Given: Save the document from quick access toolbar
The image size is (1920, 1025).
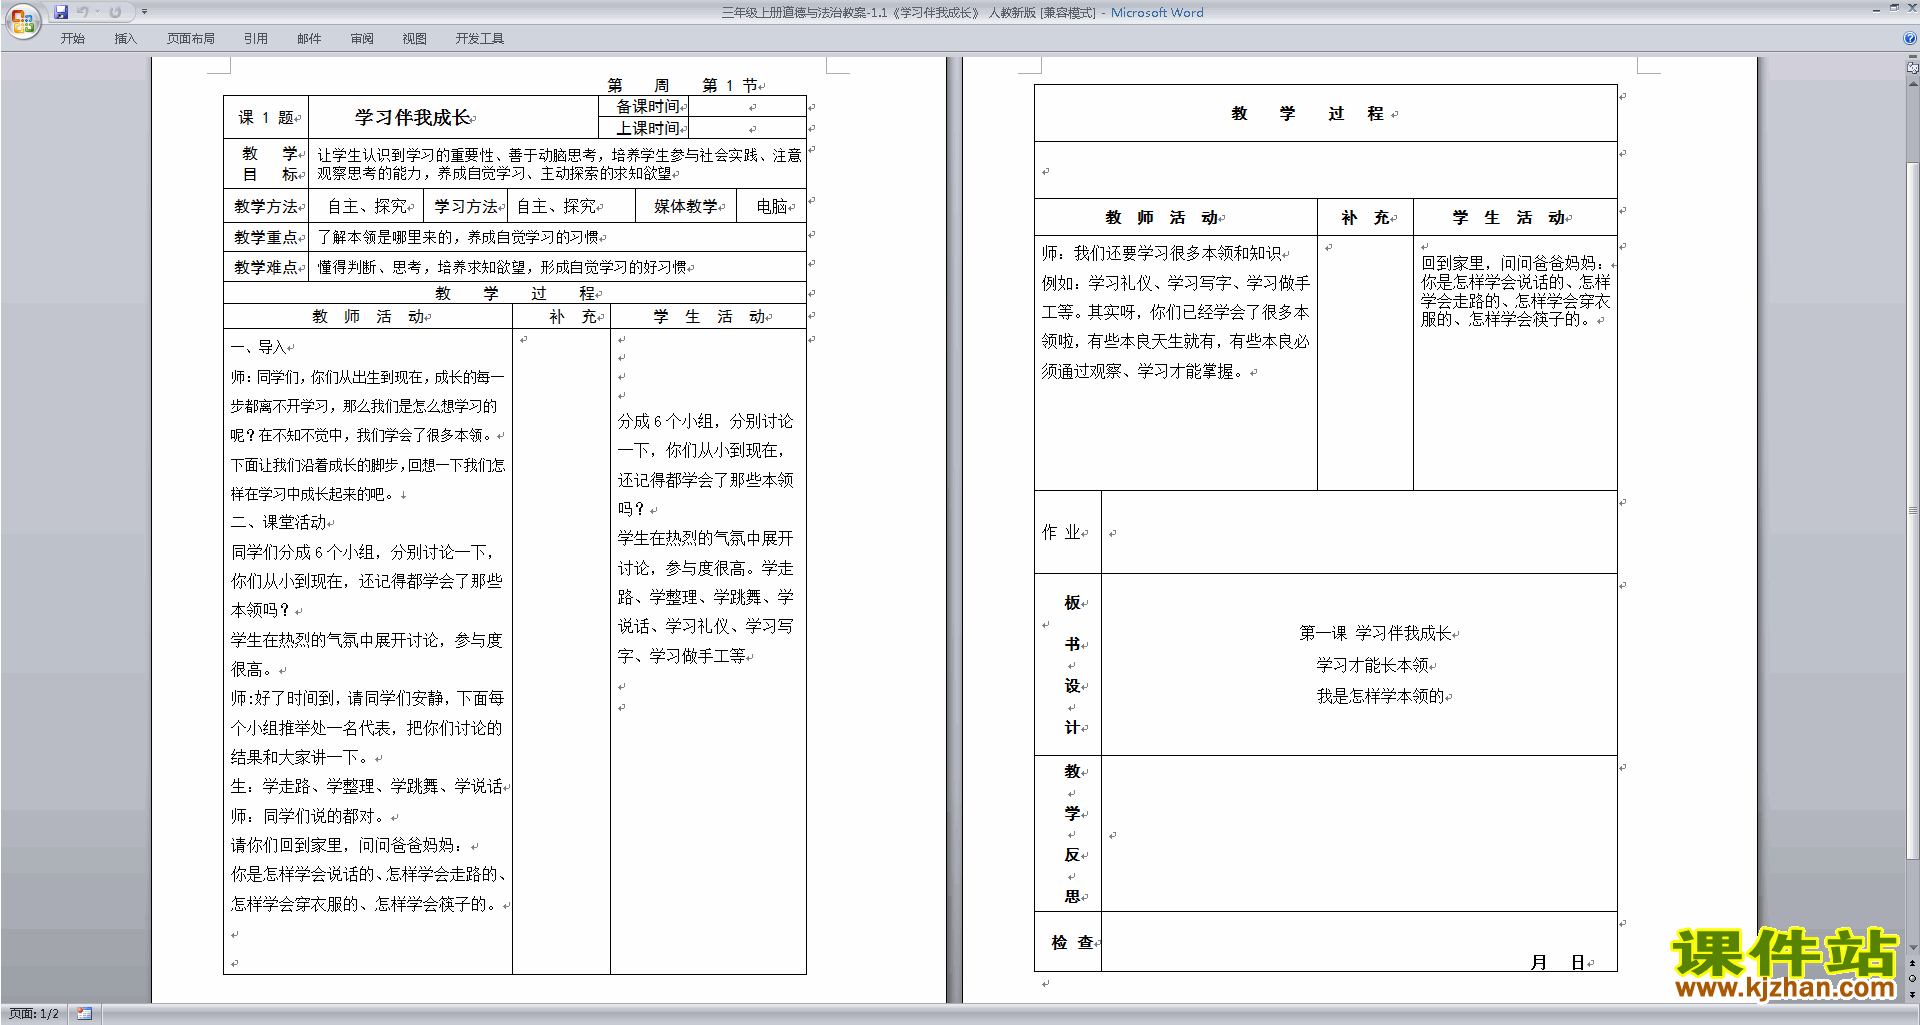Looking at the screenshot, I should (x=61, y=12).
